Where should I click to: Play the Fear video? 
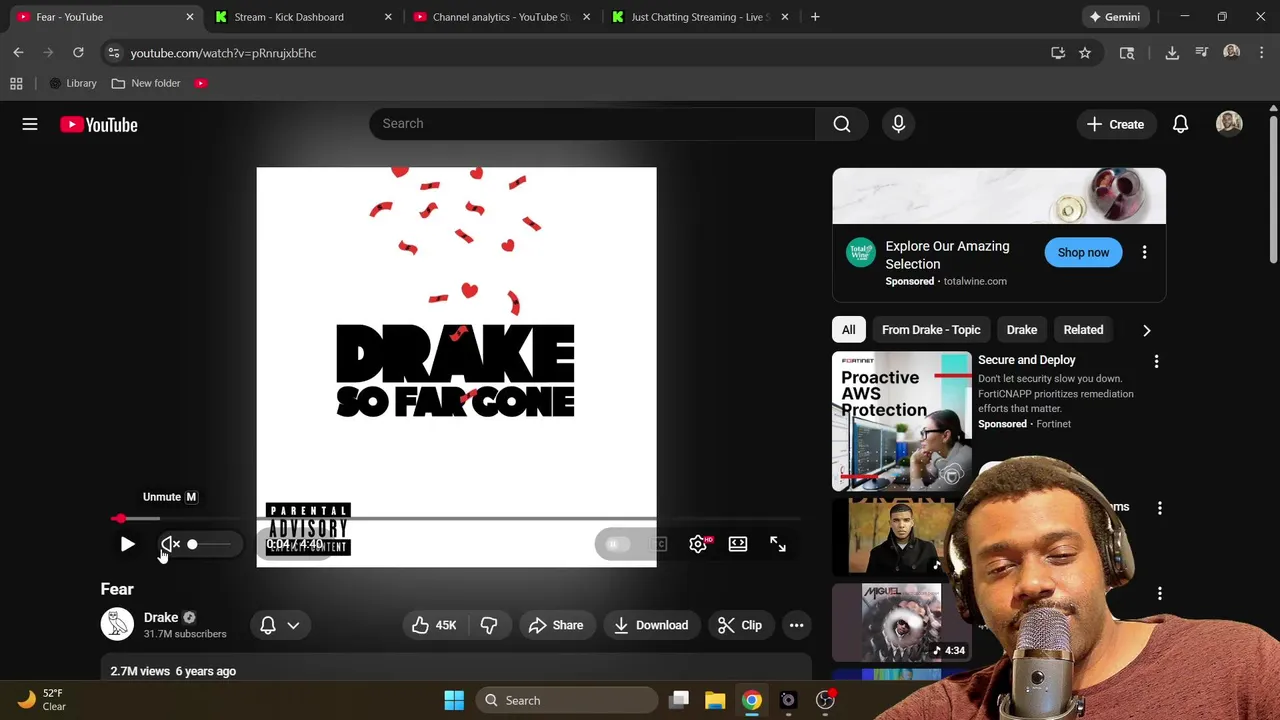[x=127, y=544]
